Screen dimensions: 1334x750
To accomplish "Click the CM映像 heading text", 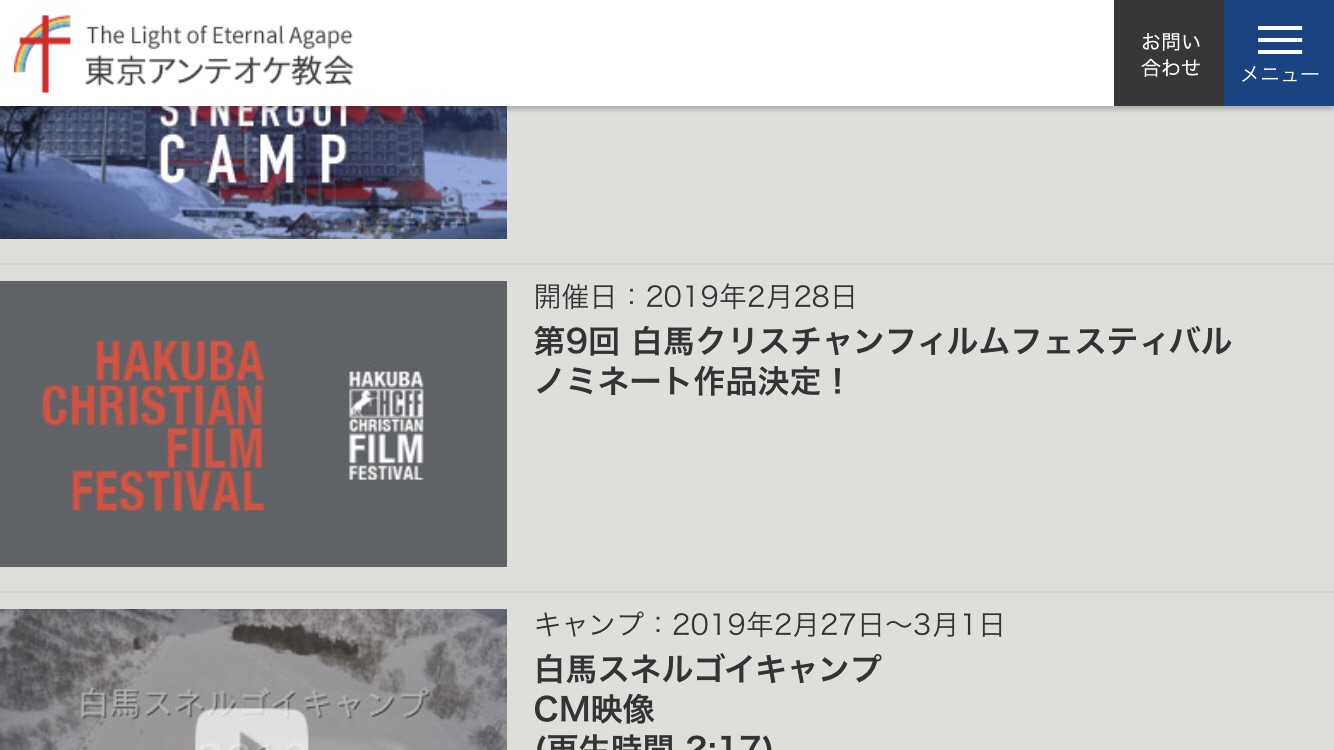I will 594,709.
